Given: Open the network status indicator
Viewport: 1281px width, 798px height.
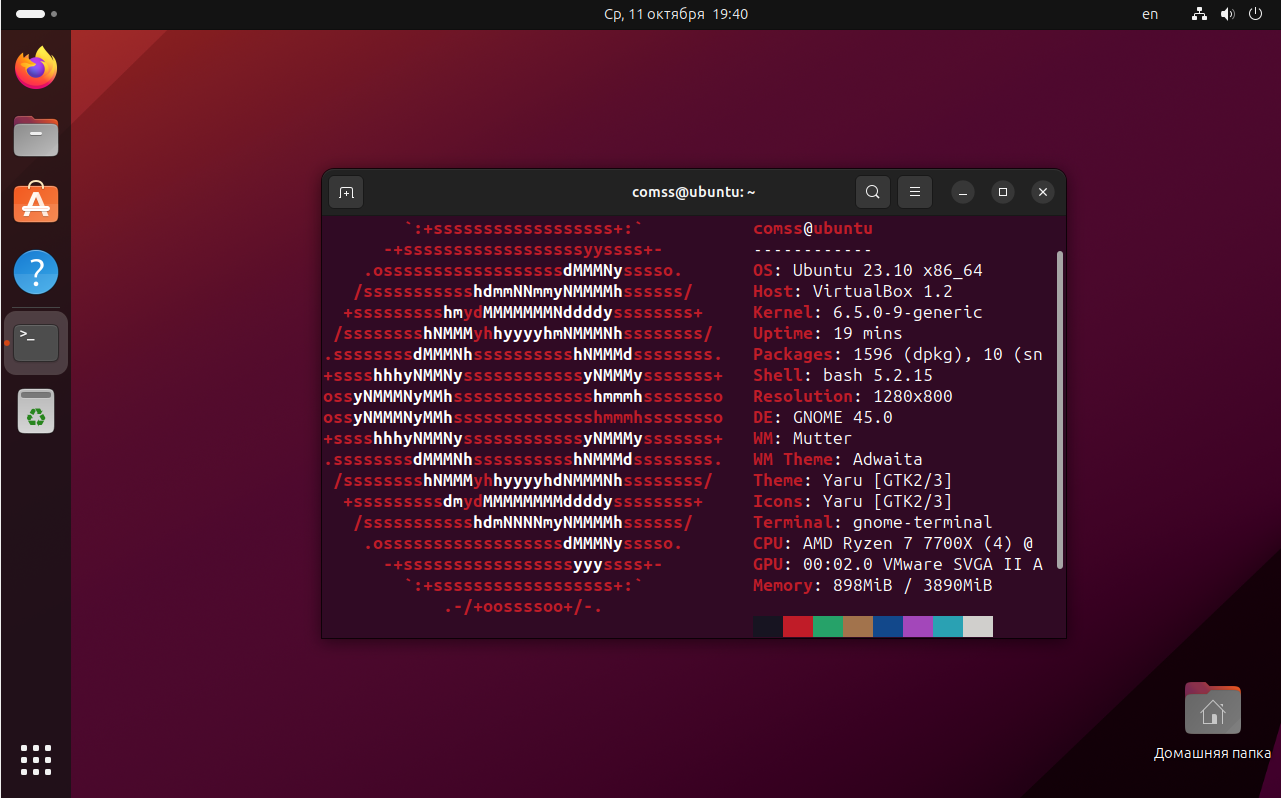Looking at the screenshot, I should [x=1200, y=14].
